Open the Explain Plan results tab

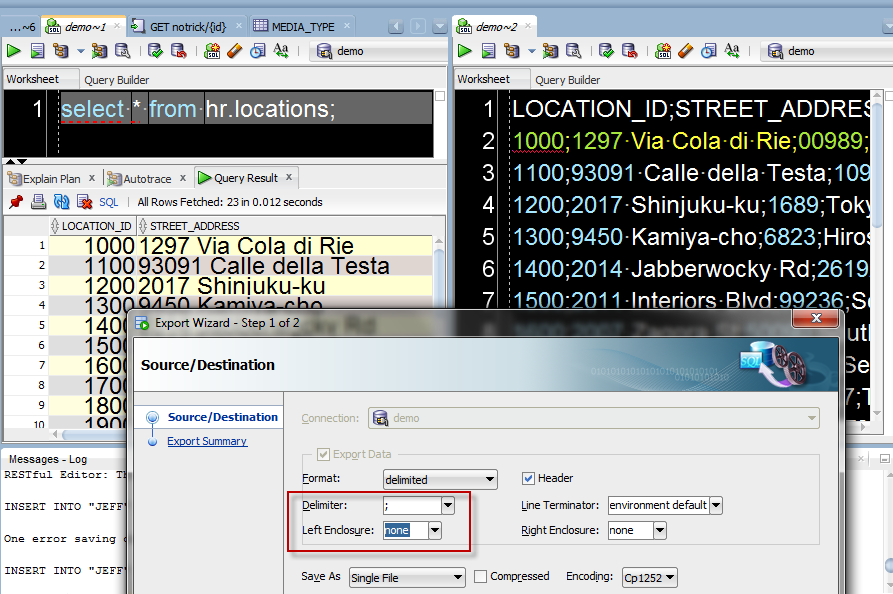(x=51, y=178)
